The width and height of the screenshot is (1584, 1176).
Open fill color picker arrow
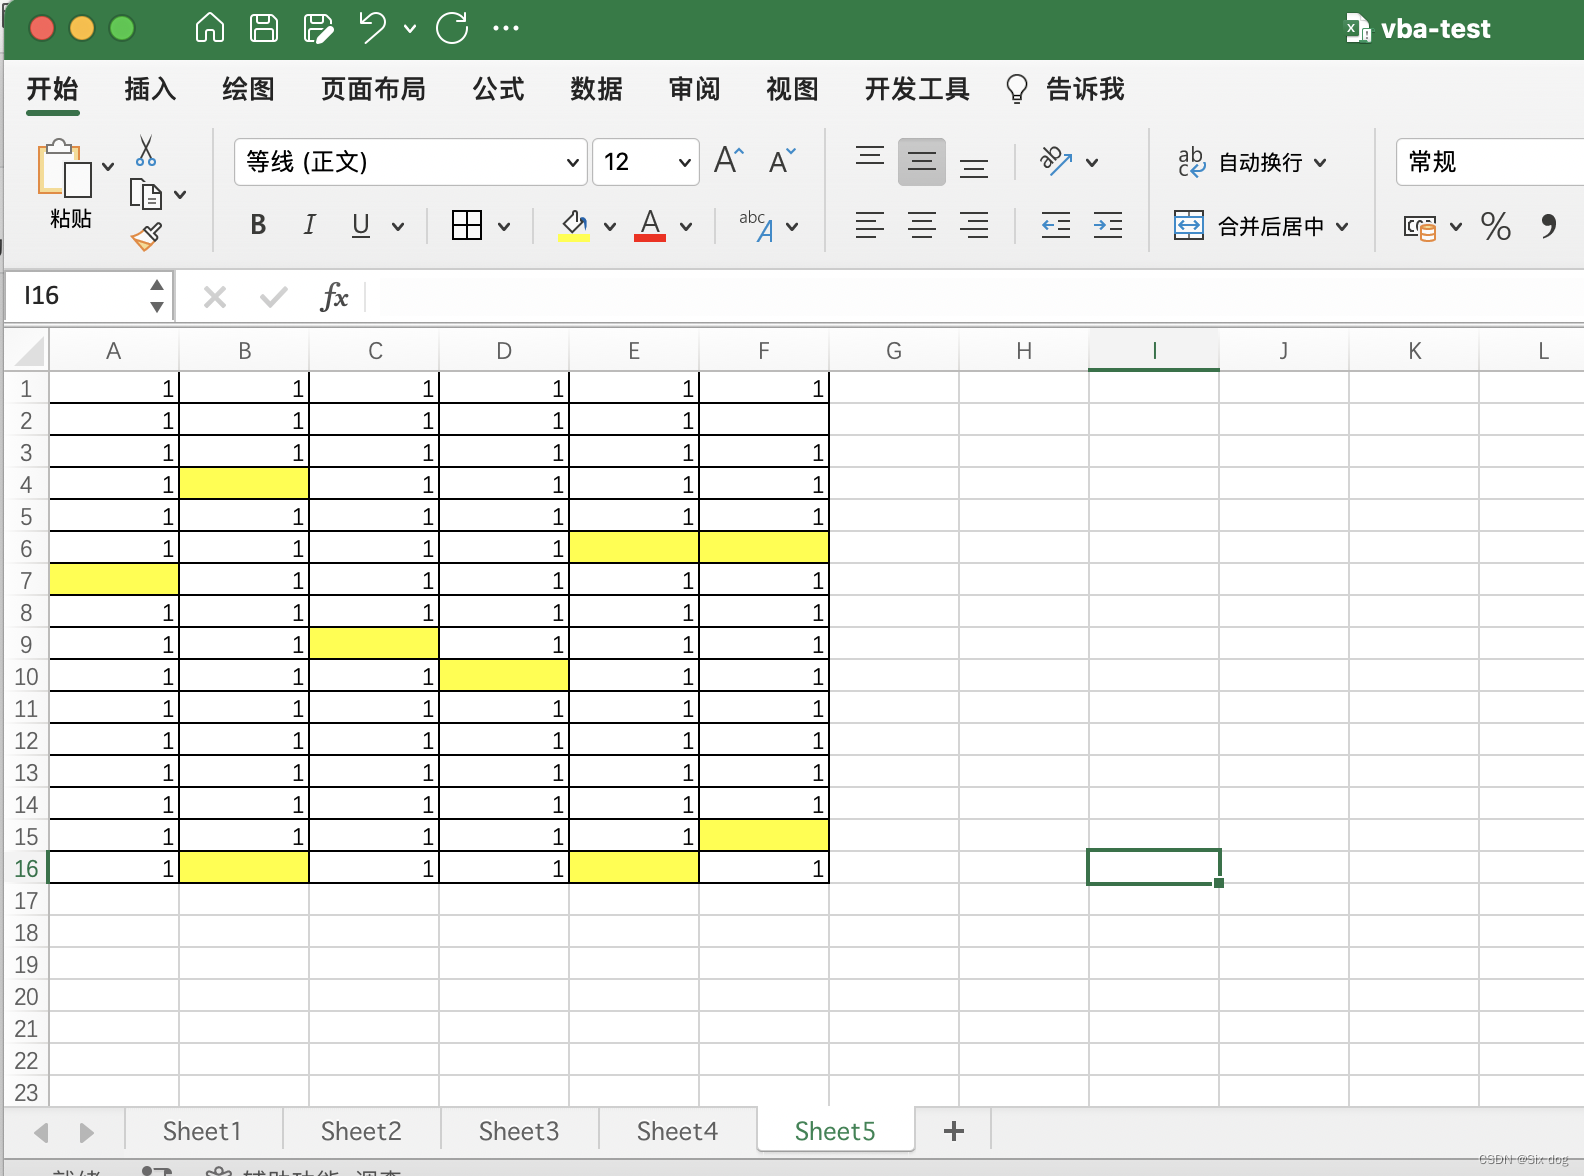pyautogui.click(x=610, y=227)
